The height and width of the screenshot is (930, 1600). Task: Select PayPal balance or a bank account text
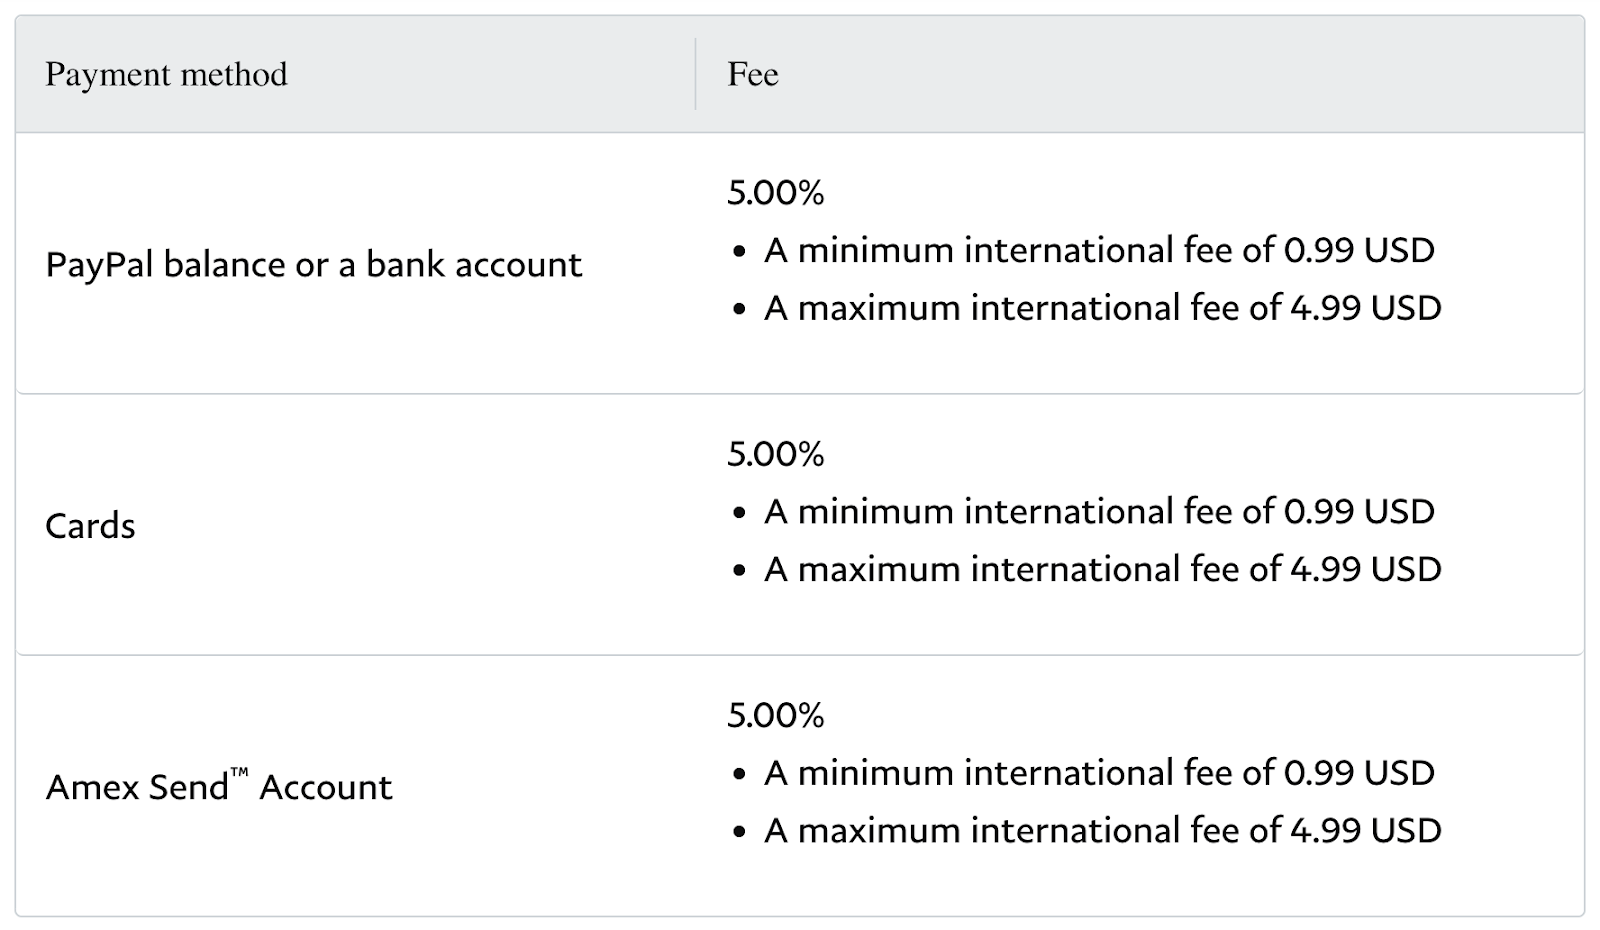(314, 264)
